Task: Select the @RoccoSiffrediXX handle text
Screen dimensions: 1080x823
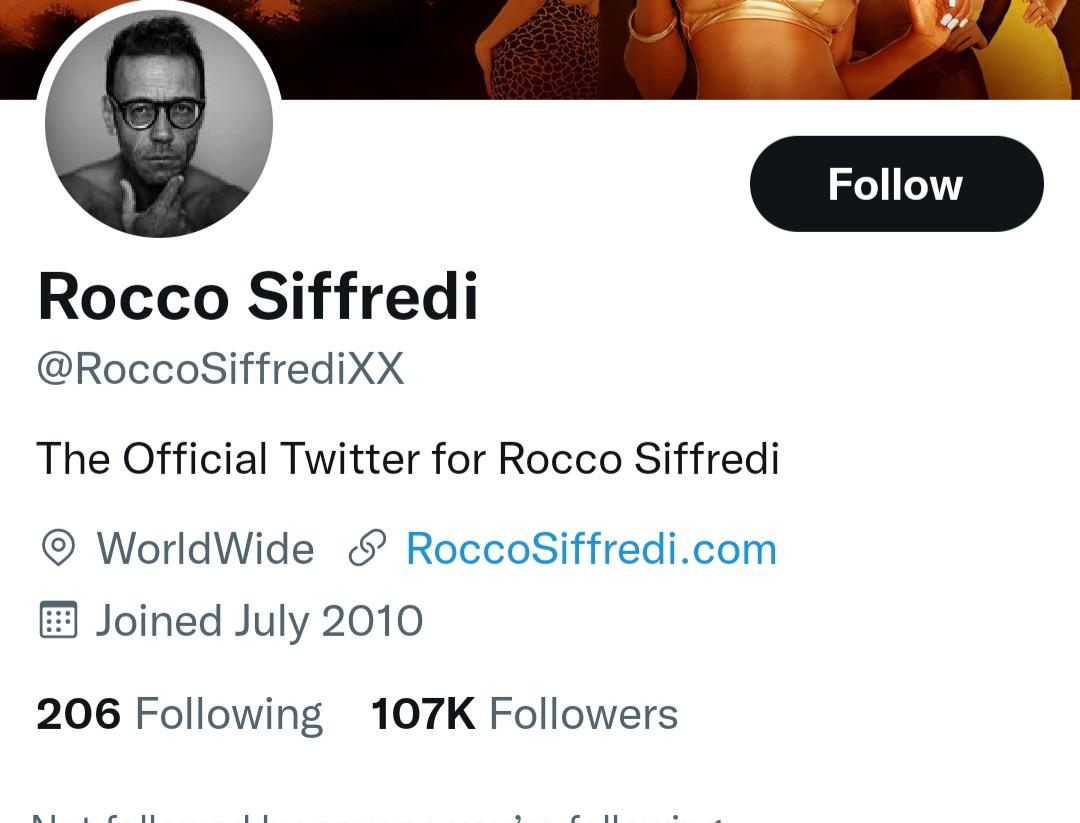Action: [220, 369]
